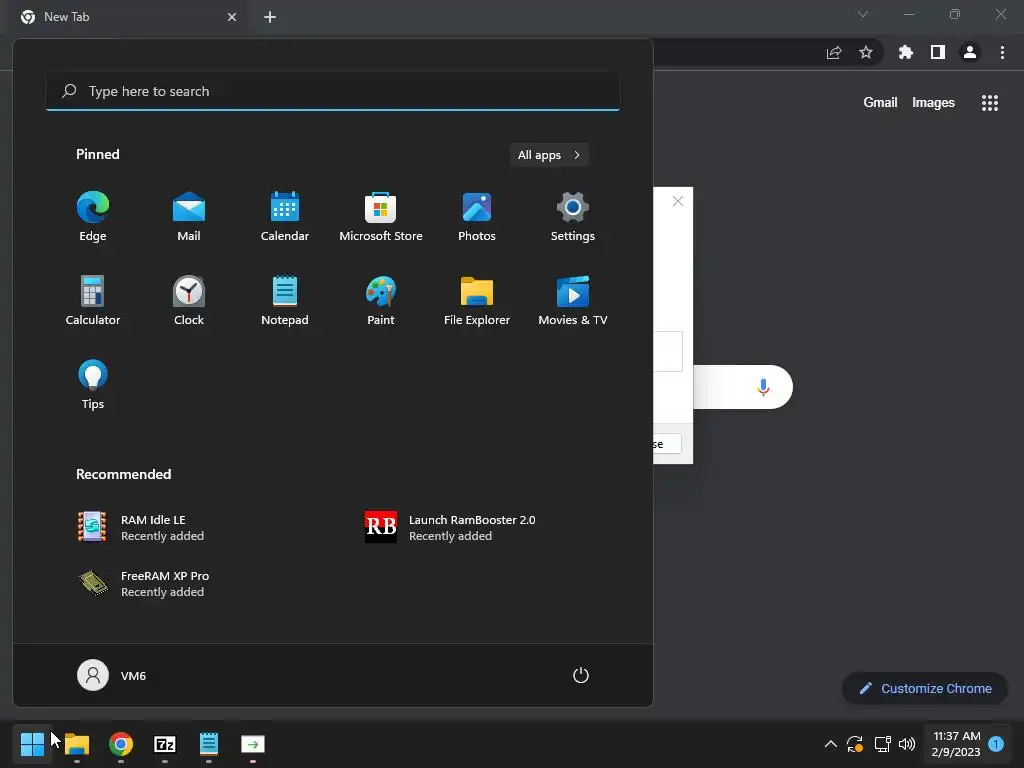
Task: Open the clock and date flyout
Action: (x=956, y=744)
